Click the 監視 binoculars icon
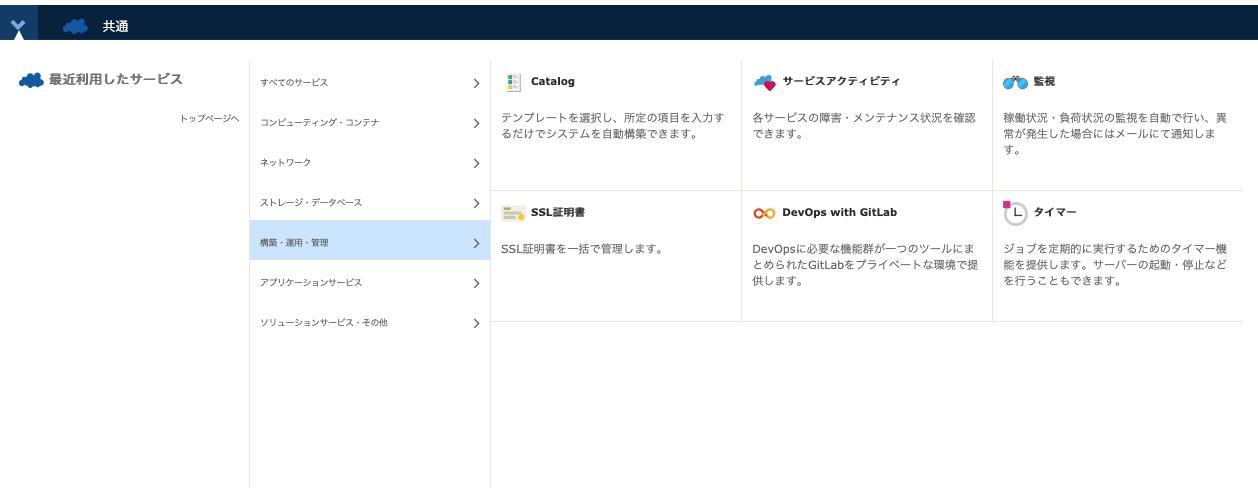This screenshot has height=488, width=1258. 1015,82
